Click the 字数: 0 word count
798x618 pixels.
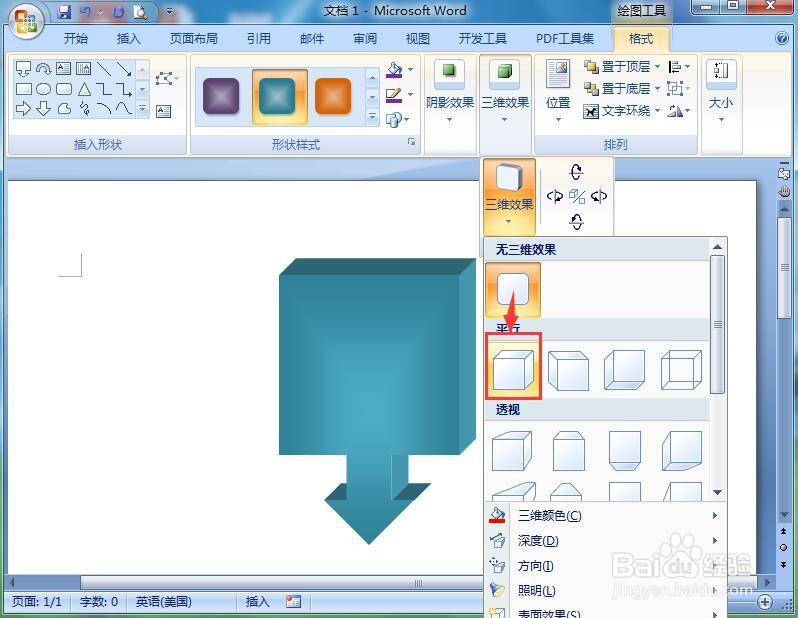99,602
